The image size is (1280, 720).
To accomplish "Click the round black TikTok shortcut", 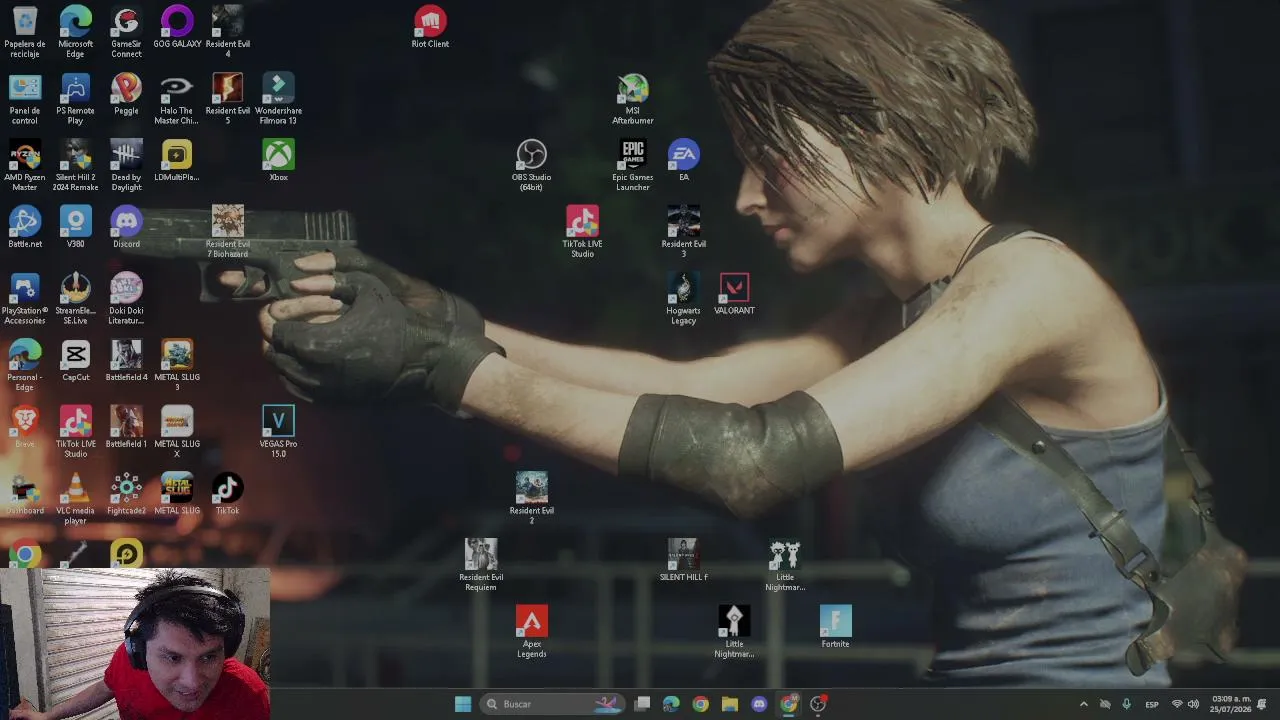I will pos(228,494).
